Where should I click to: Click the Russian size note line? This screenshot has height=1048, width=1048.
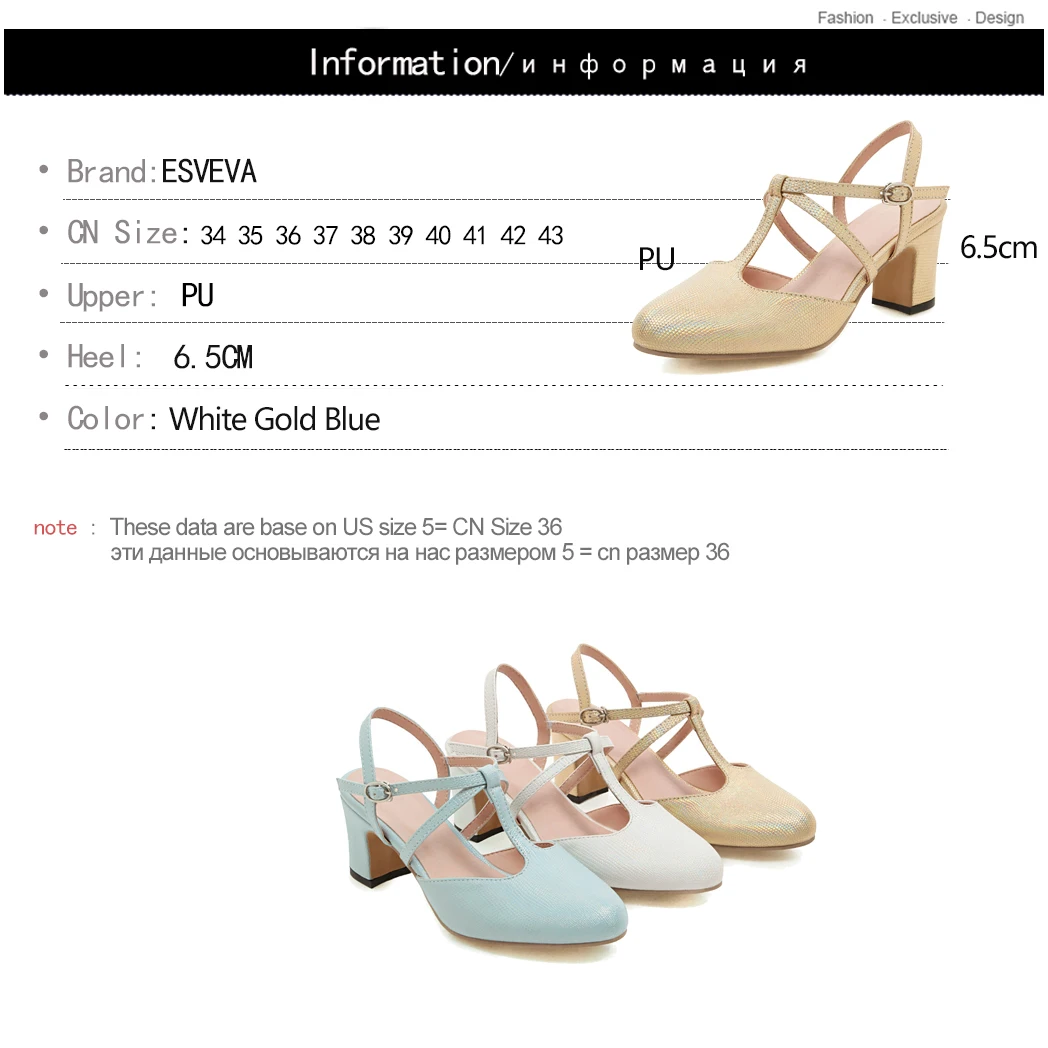(420, 553)
